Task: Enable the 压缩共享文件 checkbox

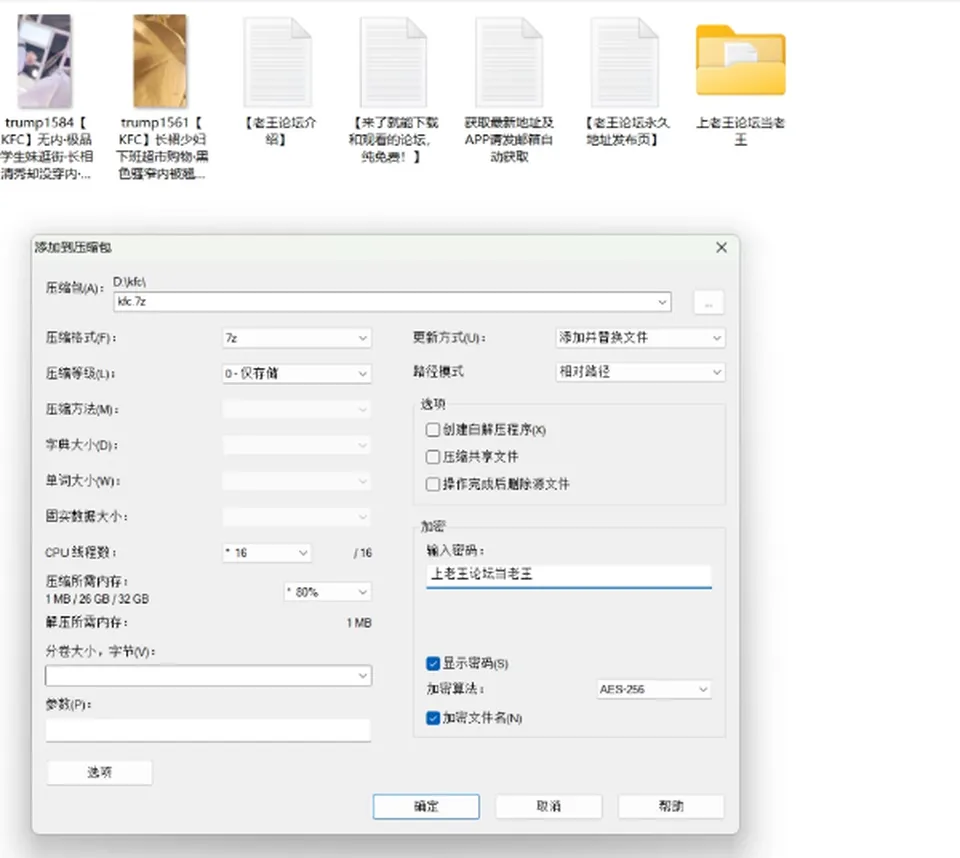Action: (433, 457)
